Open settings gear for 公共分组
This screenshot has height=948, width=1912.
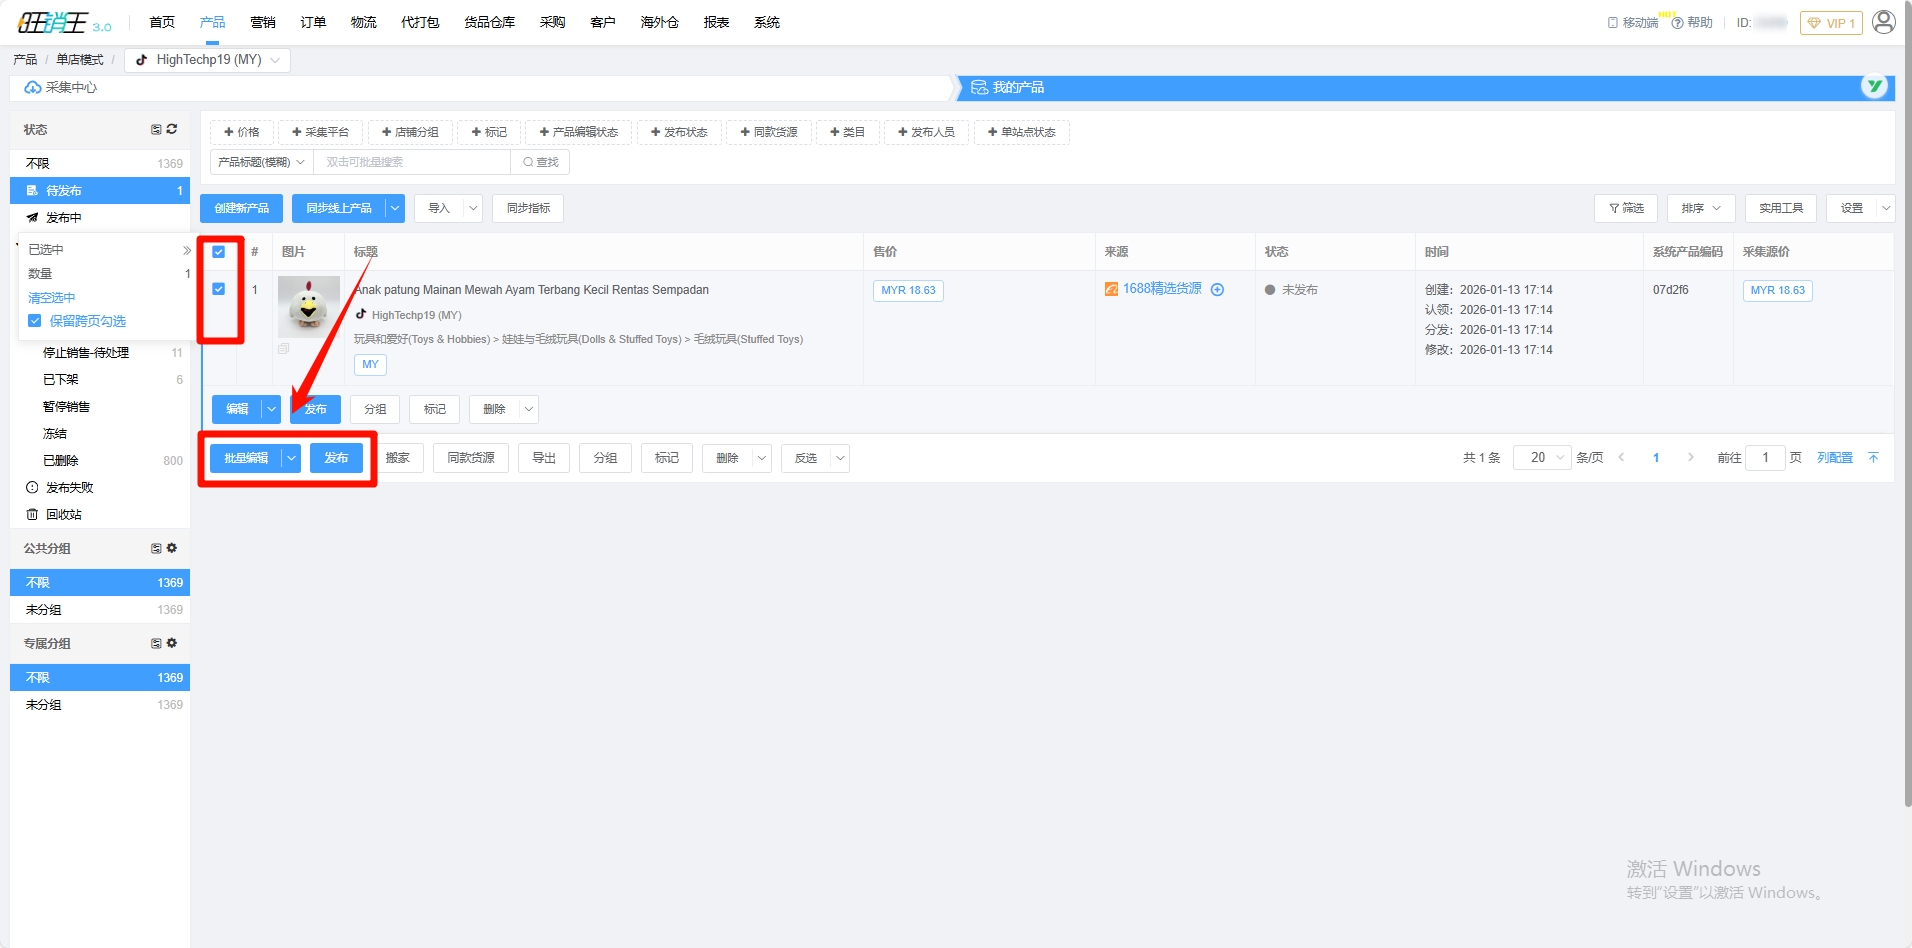pyautogui.click(x=172, y=548)
